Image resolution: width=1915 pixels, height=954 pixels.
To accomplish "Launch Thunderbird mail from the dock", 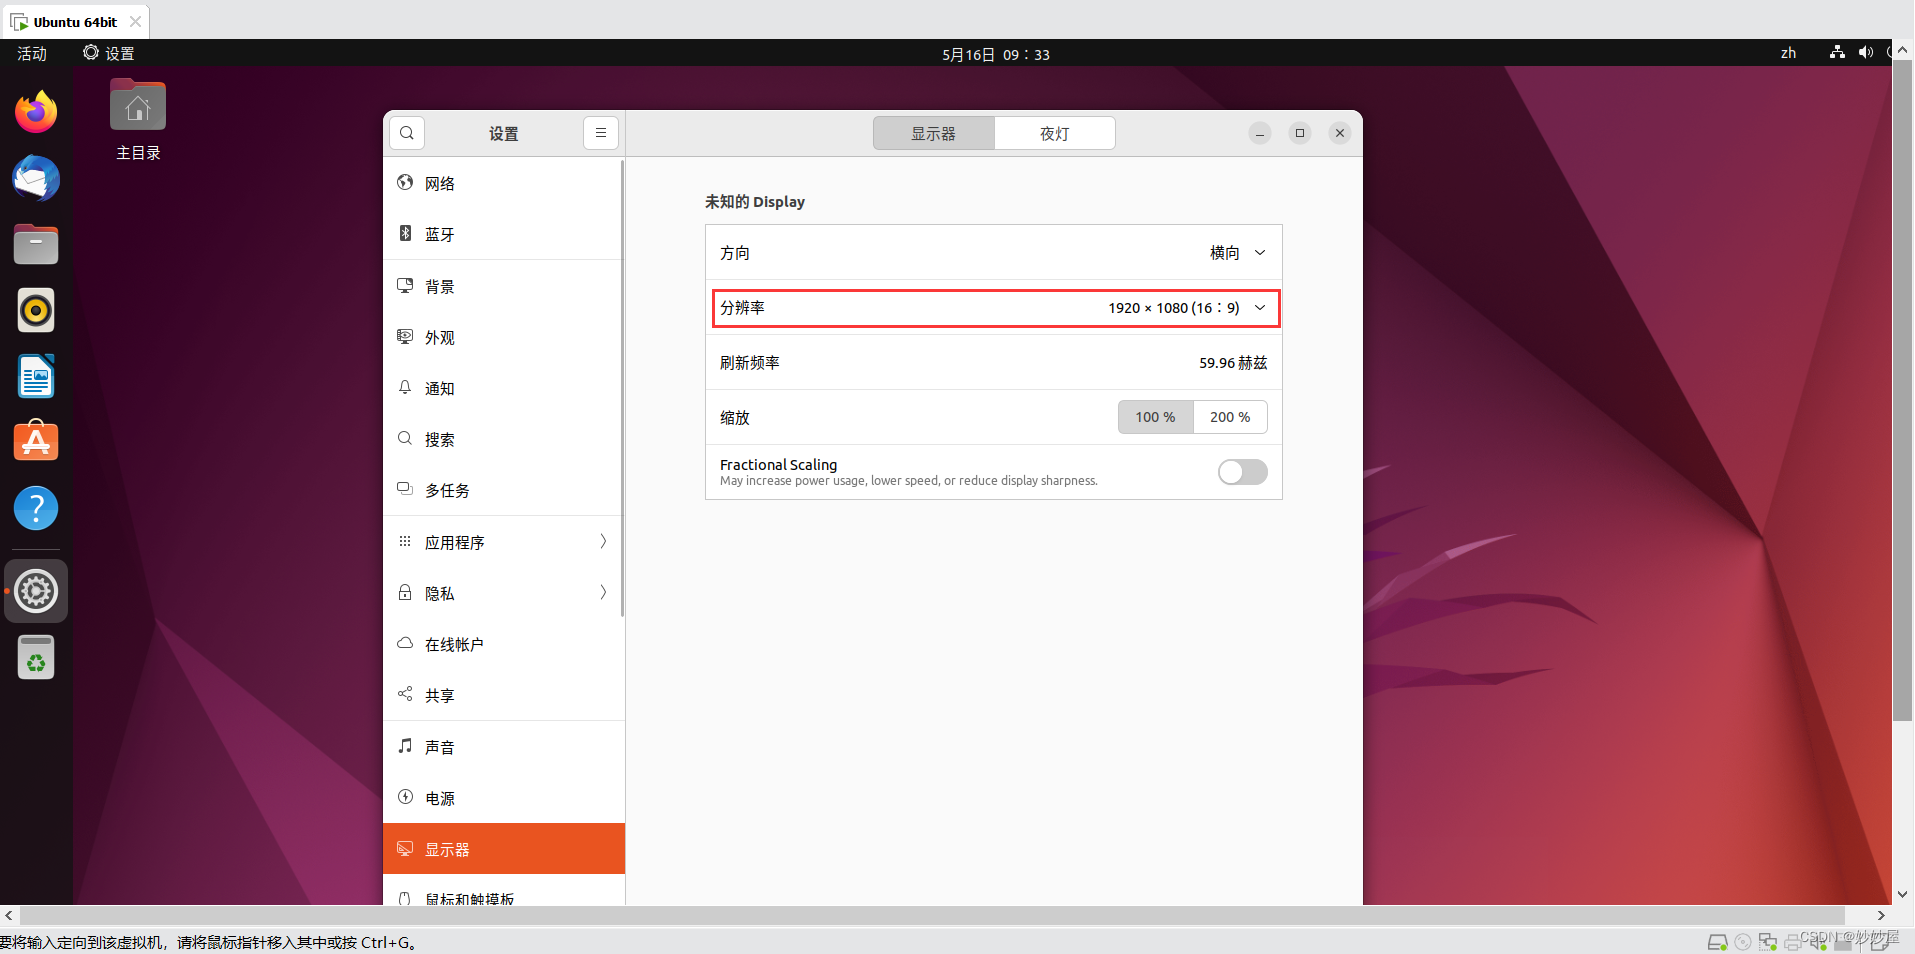I will coord(36,179).
